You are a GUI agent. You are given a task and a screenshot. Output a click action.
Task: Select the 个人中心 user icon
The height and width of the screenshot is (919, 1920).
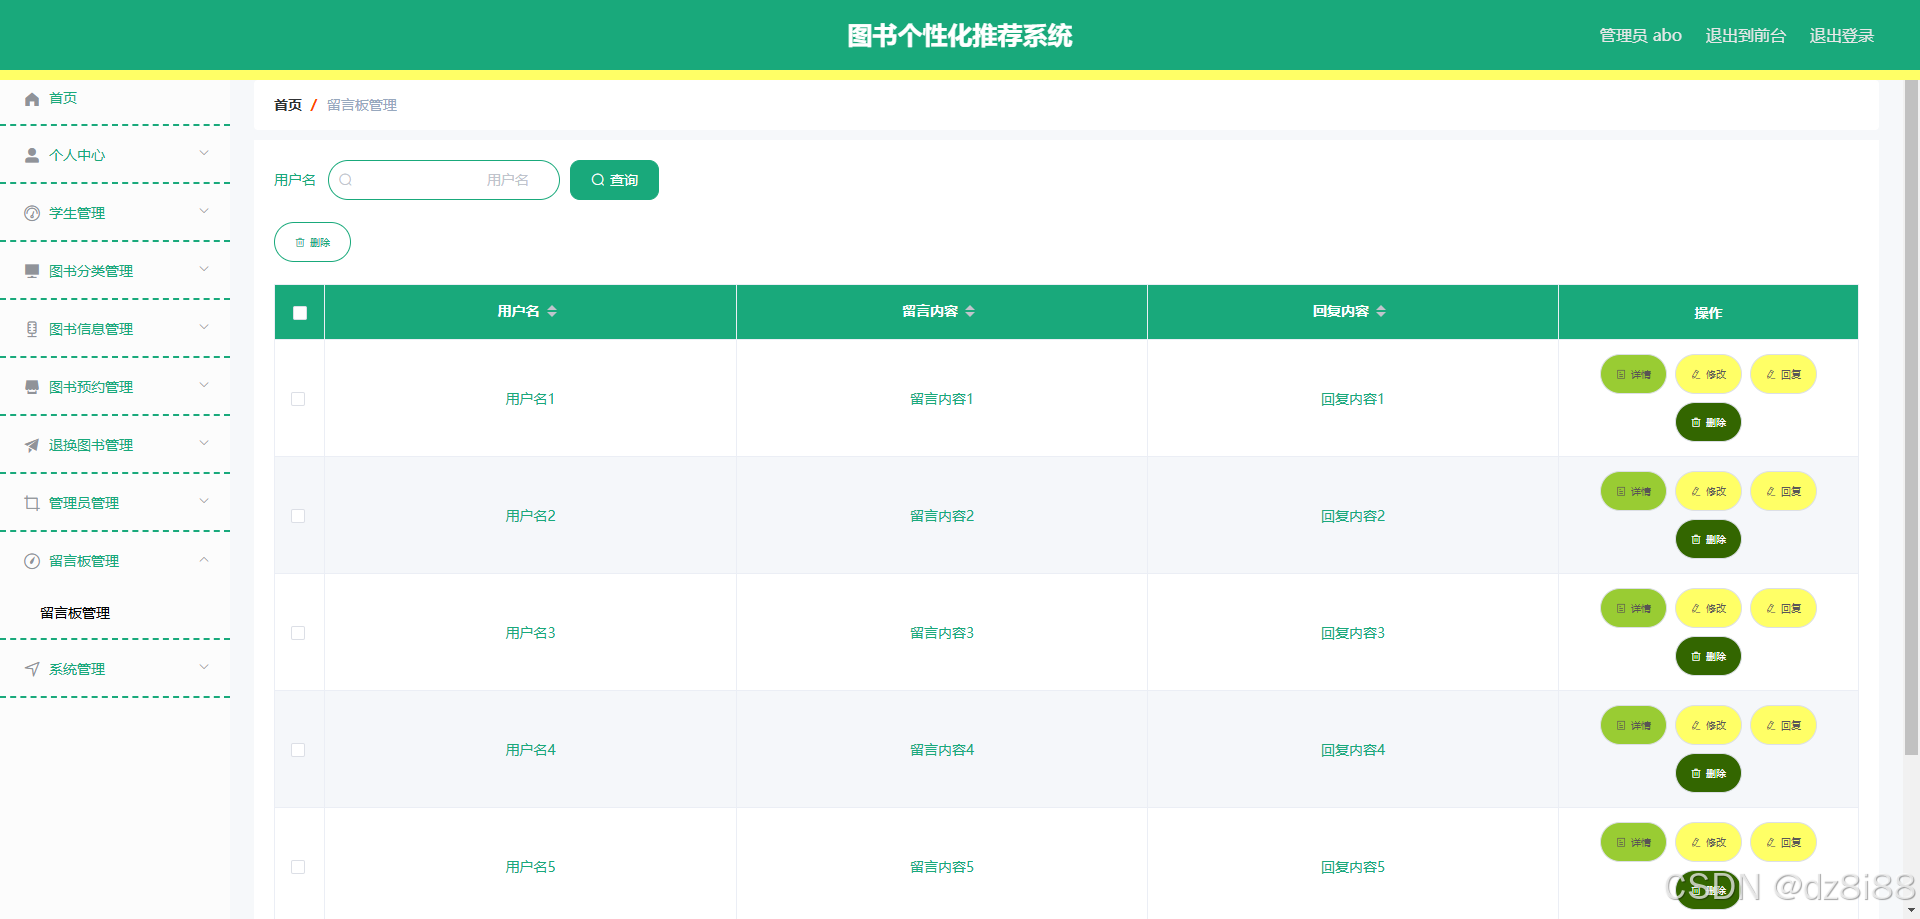(x=31, y=155)
